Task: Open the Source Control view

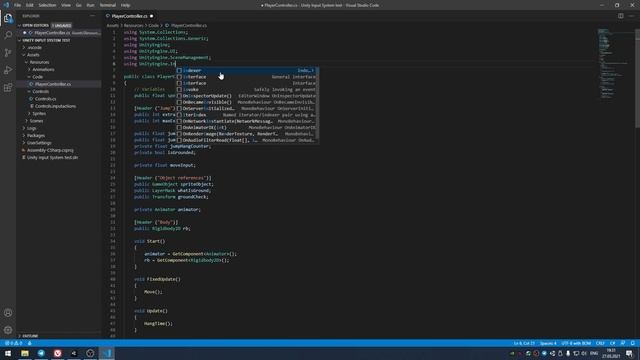Action: tap(8, 53)
